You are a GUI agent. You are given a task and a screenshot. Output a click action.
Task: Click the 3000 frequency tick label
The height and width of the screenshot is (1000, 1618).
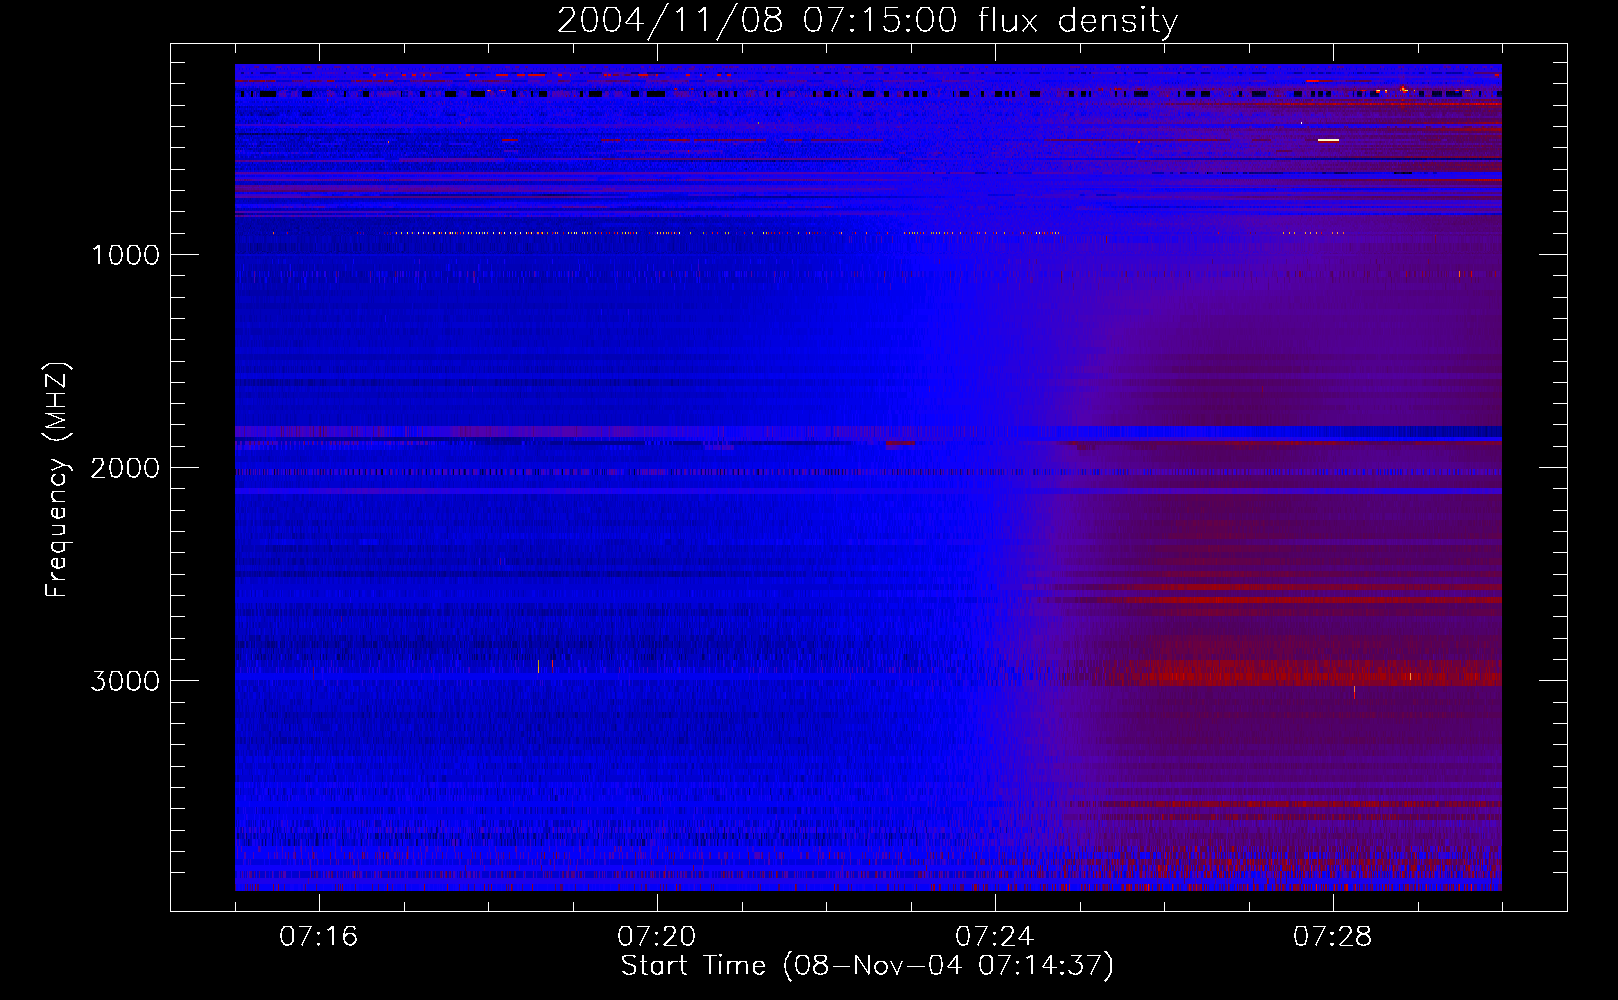(125, 681)
